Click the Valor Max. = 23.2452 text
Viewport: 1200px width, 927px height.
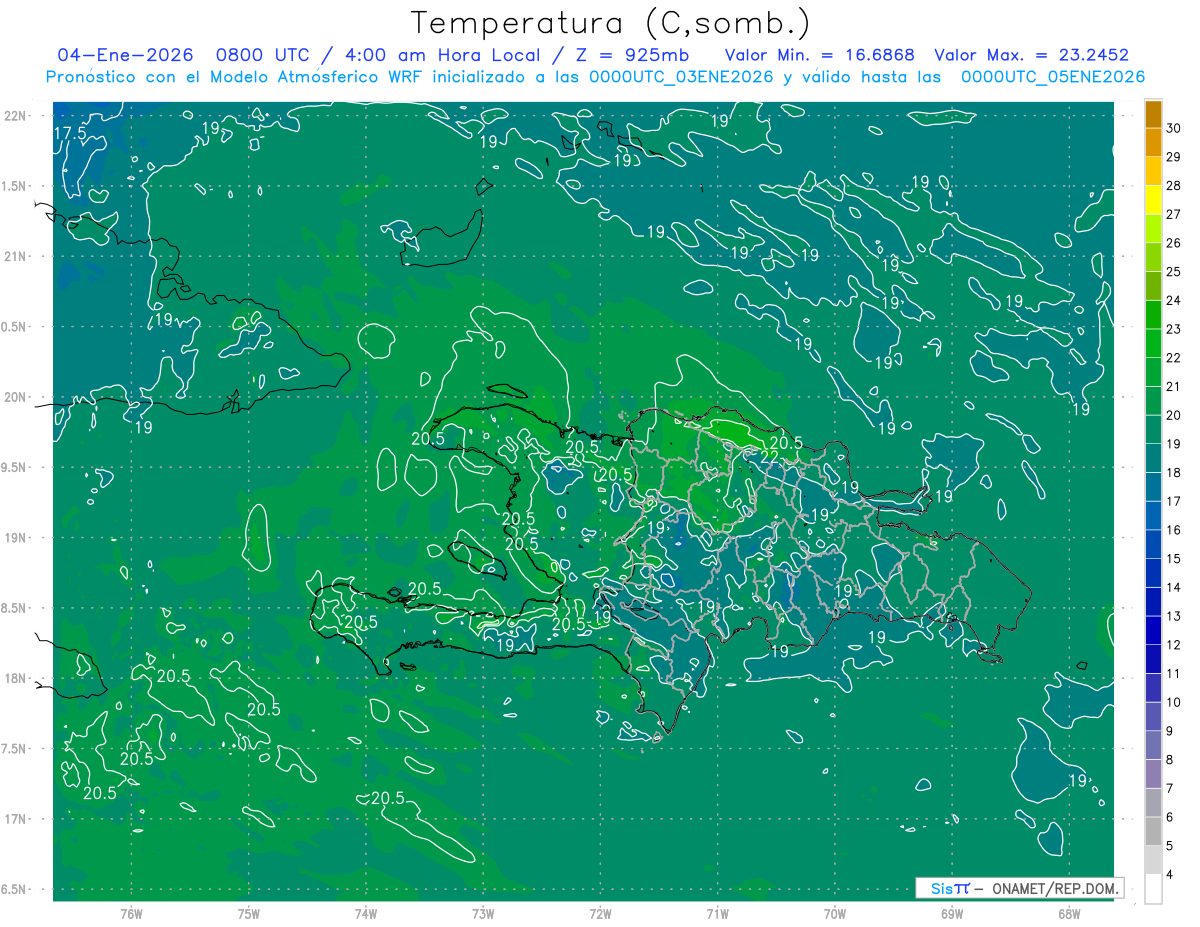point(1031,55)
